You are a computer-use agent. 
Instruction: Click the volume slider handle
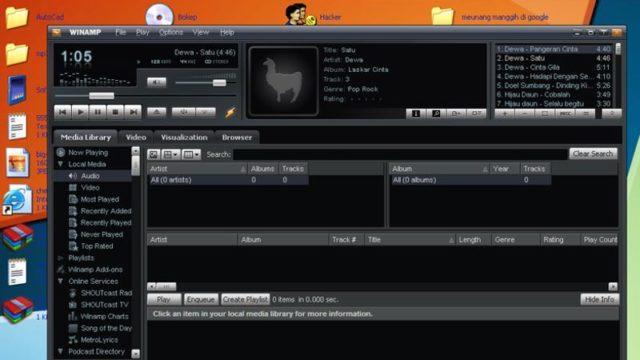tap(220, 83)
